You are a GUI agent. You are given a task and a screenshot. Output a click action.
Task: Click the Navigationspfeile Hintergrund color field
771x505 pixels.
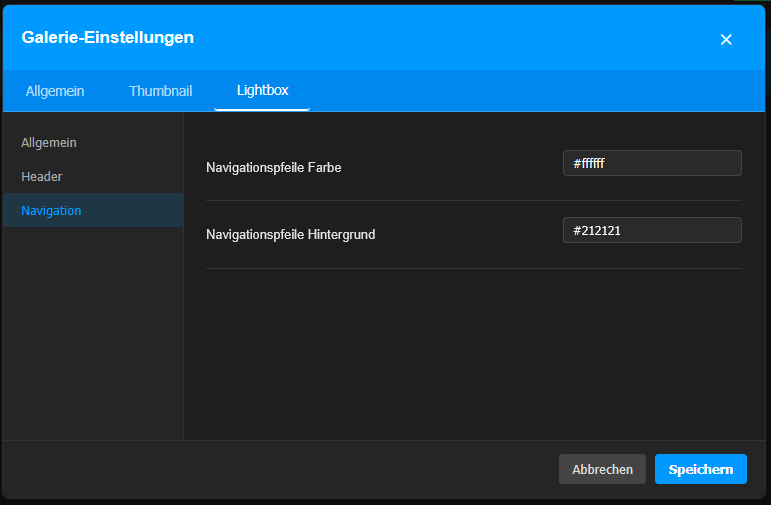click(652, 230)
